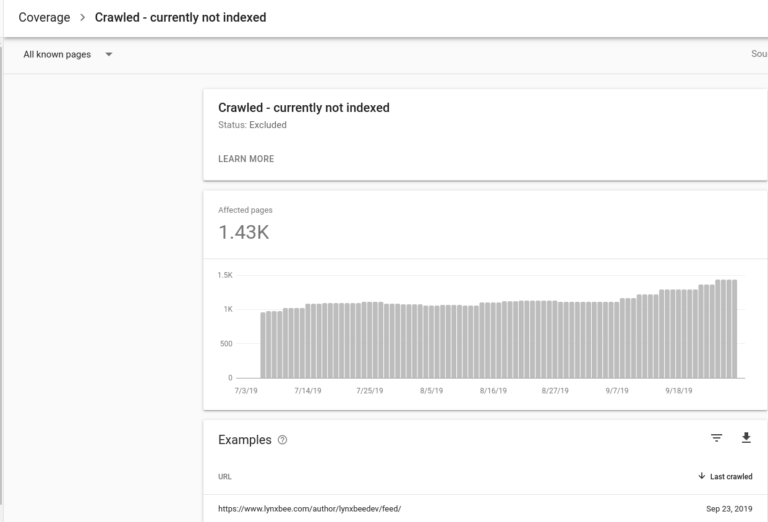The width and height of the screenshot is (768, 522).
Task: Select the Status: Excluded text
Action: tap(252, 125)
